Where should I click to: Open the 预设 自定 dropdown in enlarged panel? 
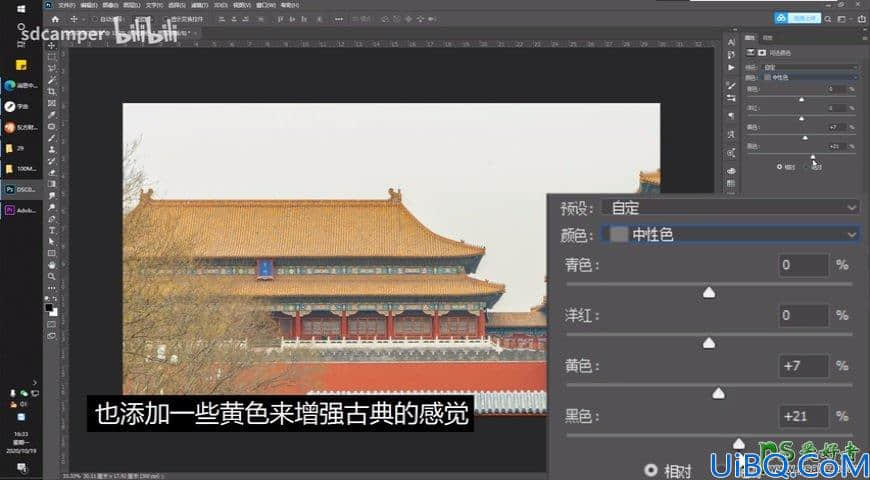731,208
